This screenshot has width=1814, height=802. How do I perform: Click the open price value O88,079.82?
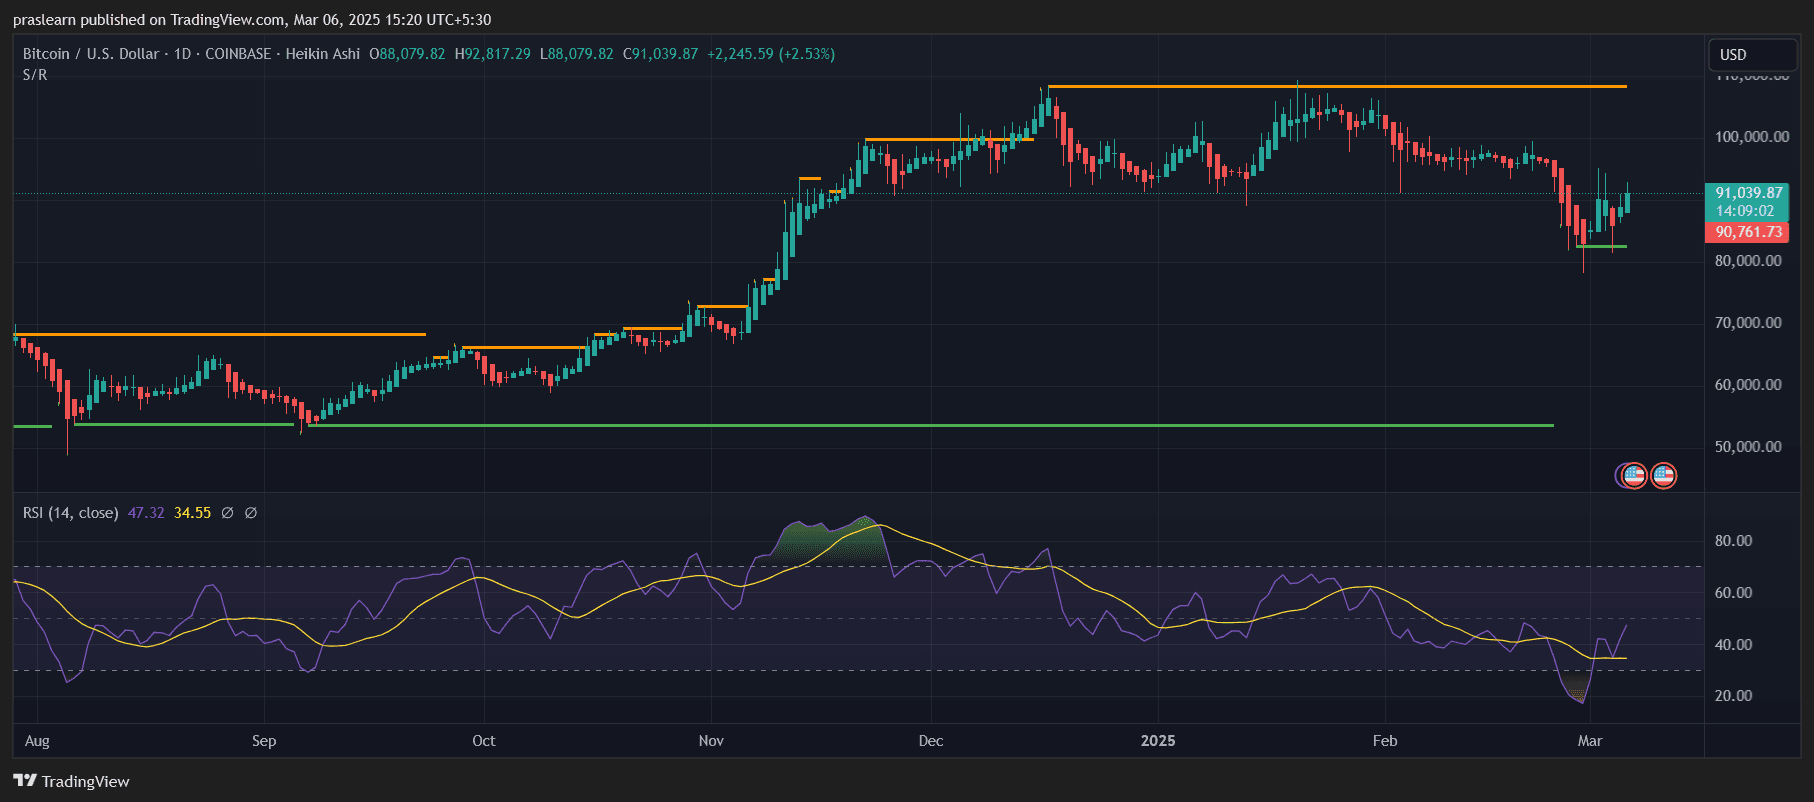click(407, 54)
